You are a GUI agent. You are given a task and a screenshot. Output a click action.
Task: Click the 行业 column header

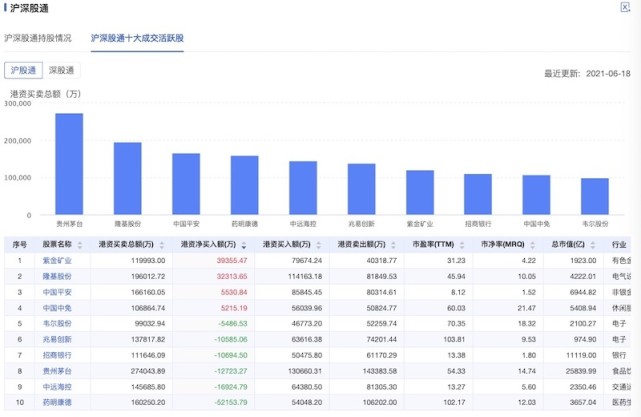pyautogui.click(x=619, y=244)
